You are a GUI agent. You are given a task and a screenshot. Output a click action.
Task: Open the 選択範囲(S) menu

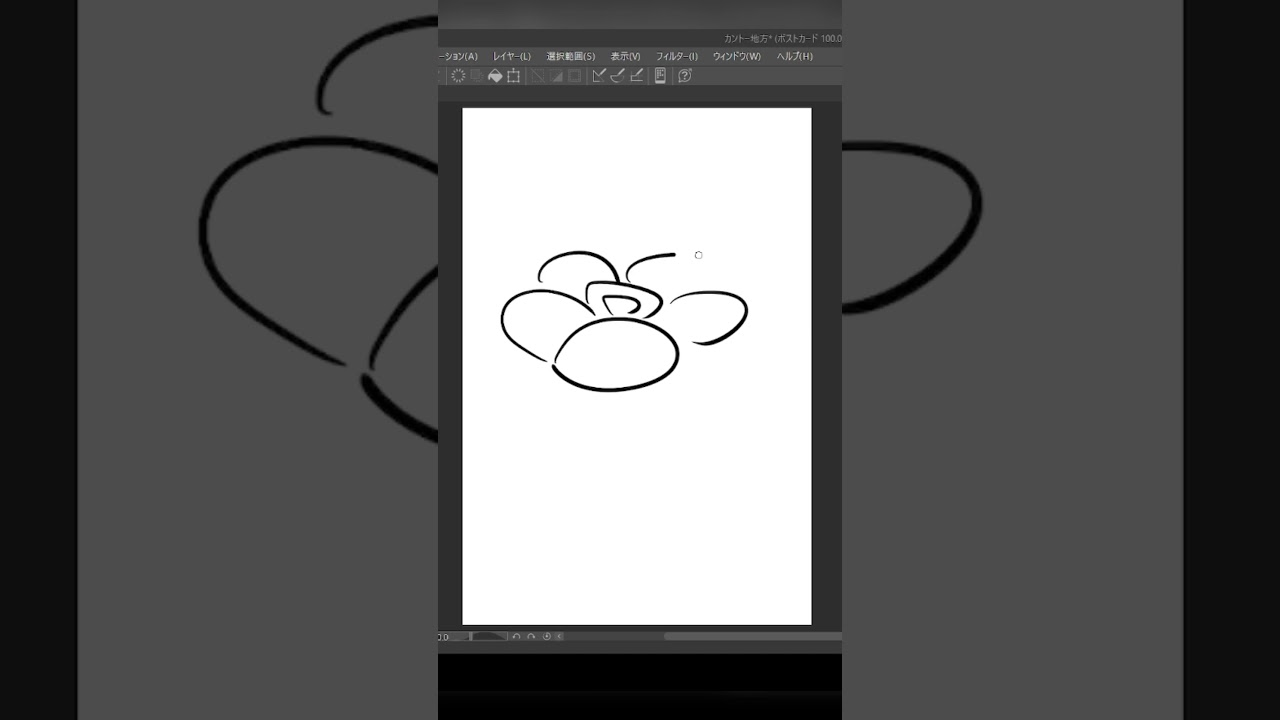click(x=571, y=57)
